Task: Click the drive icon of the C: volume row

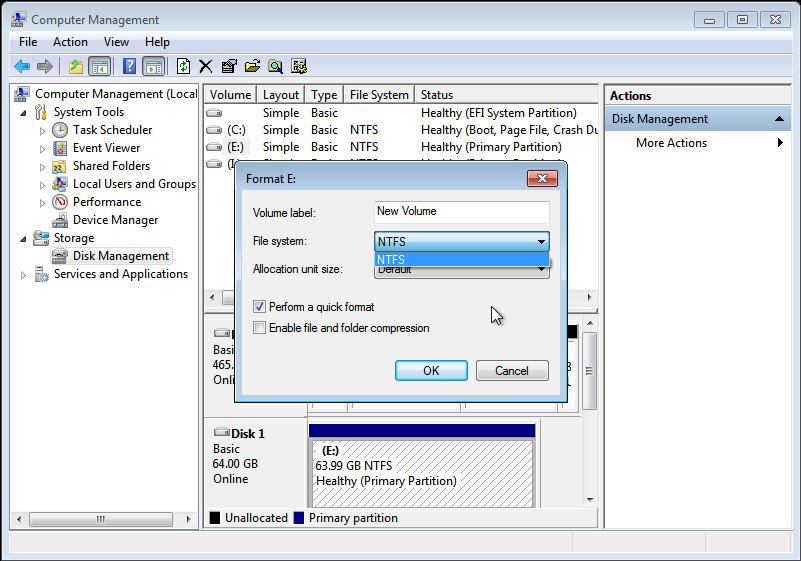Action: click(x=214, y=130)
